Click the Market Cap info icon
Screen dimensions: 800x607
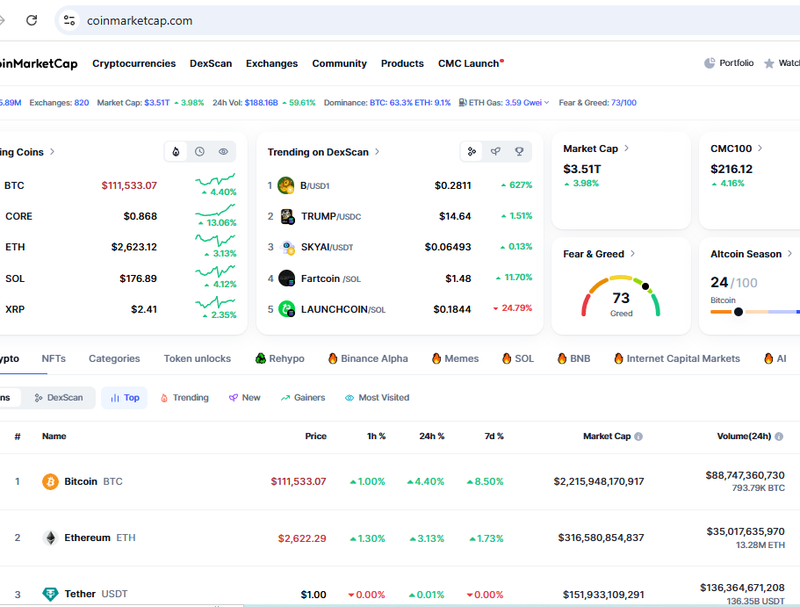[x=638, y=437]
